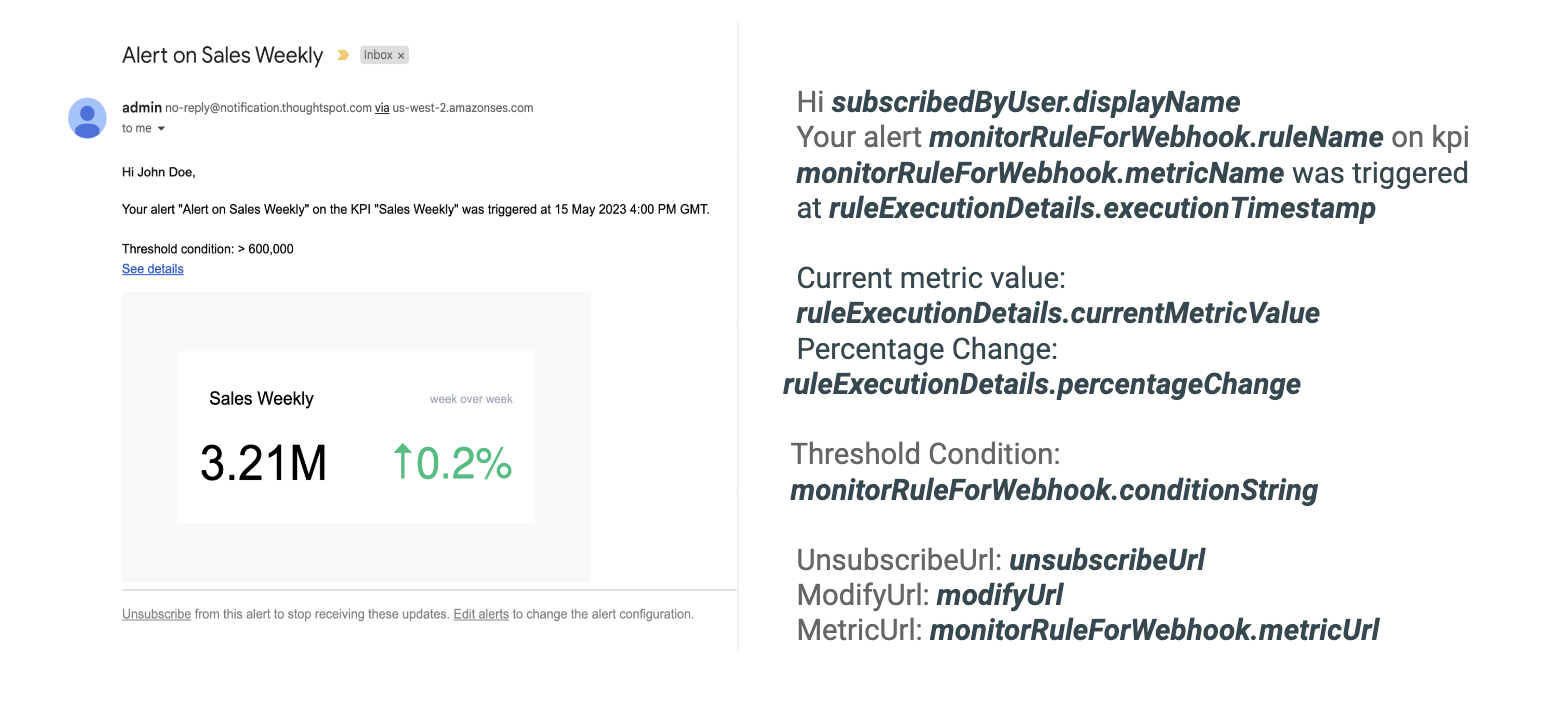Click the monitorRuleForWebhook.conditionString variable
Screen dimensions: 1568x719
(x=1053, y=491)
